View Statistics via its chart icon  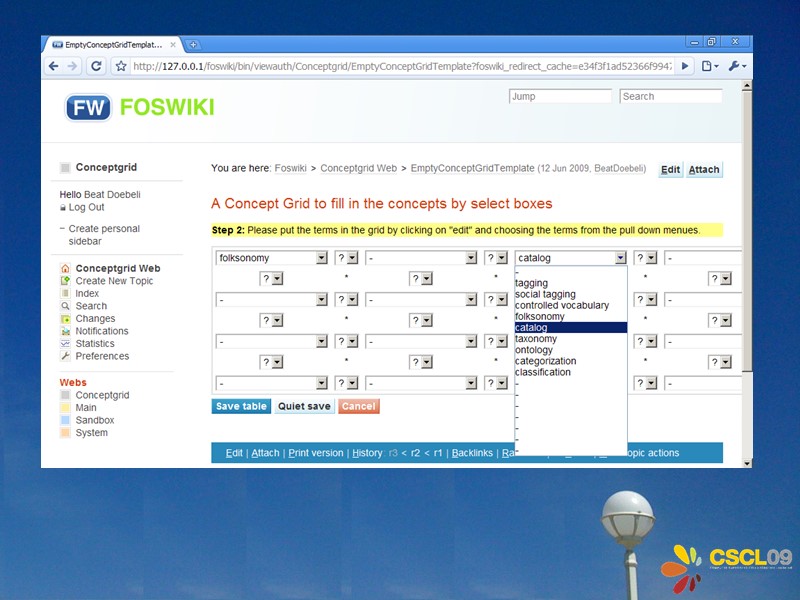click(x=66, y=343)
